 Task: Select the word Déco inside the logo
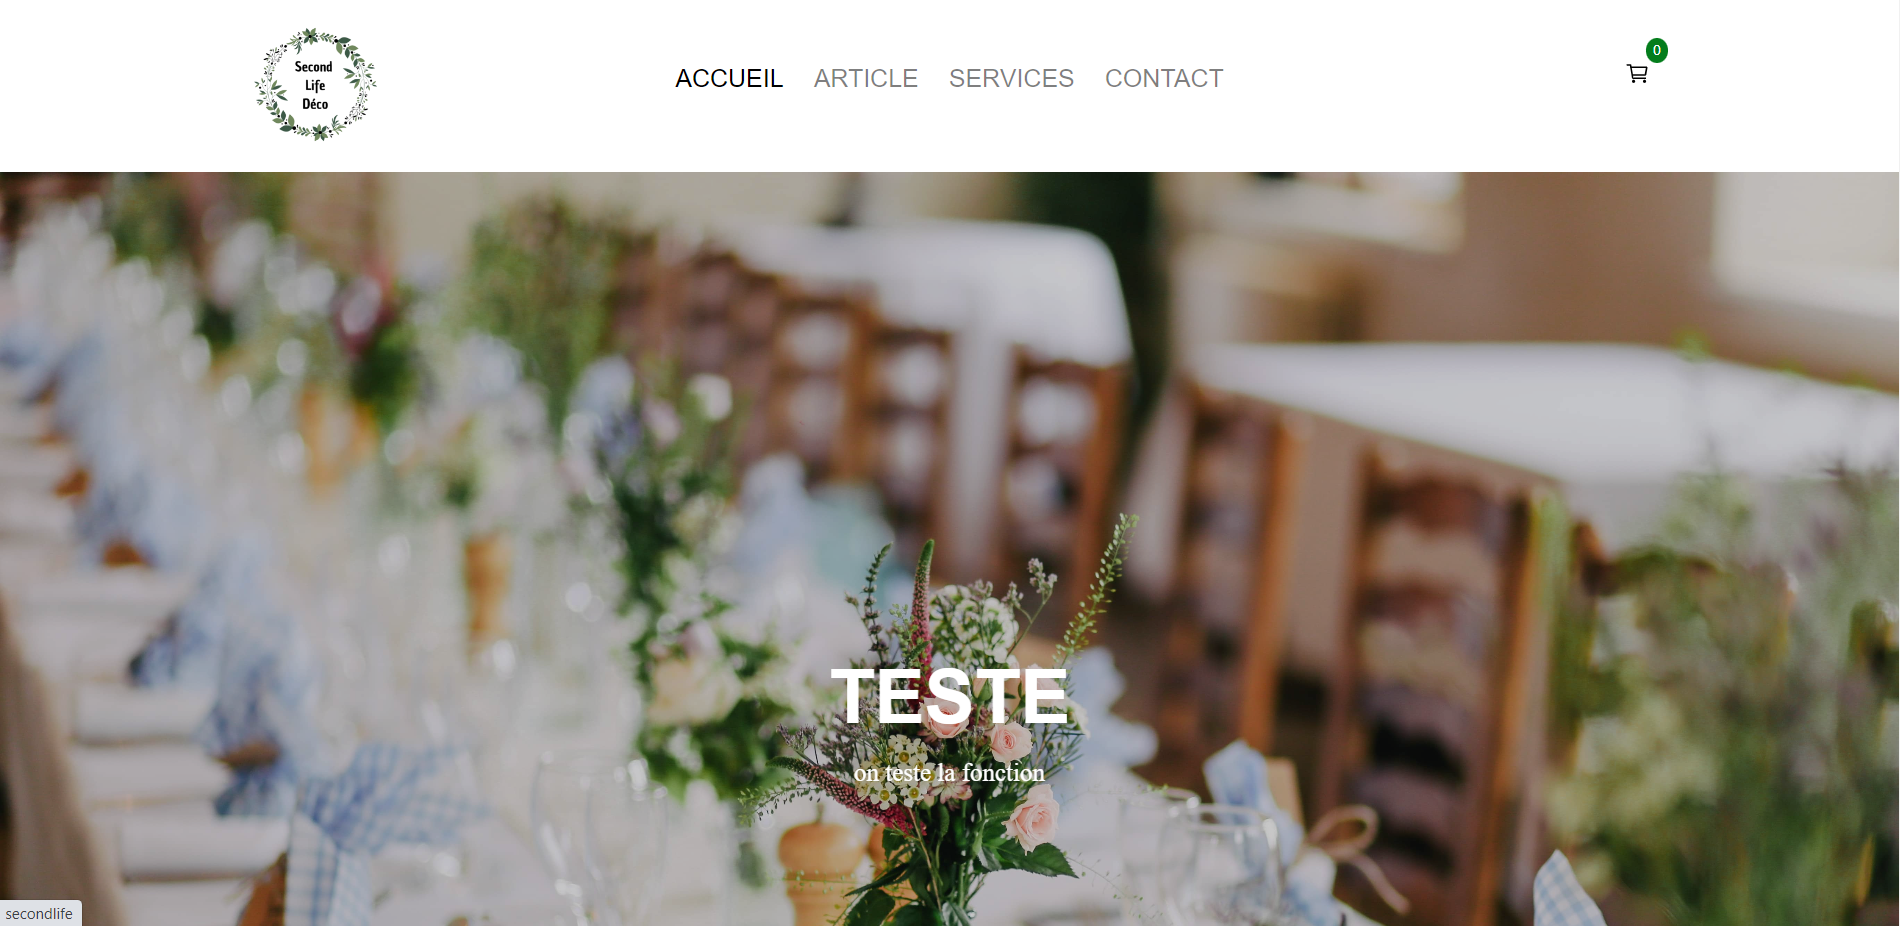point(315,104)
